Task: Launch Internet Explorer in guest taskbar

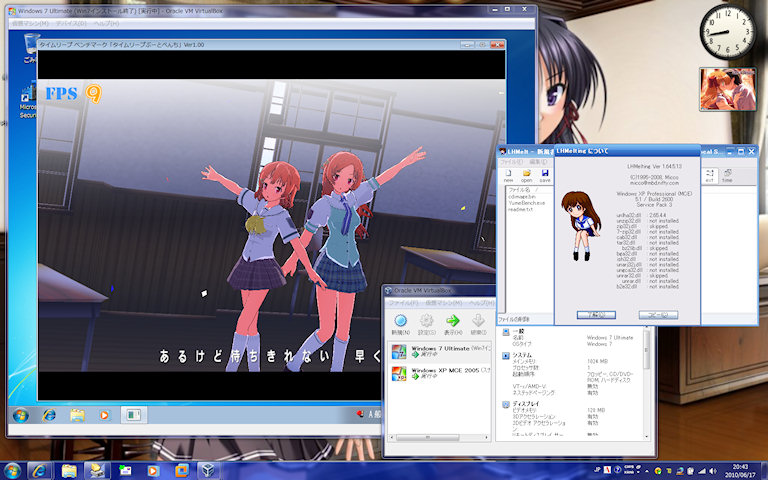Action: [48, 415]
